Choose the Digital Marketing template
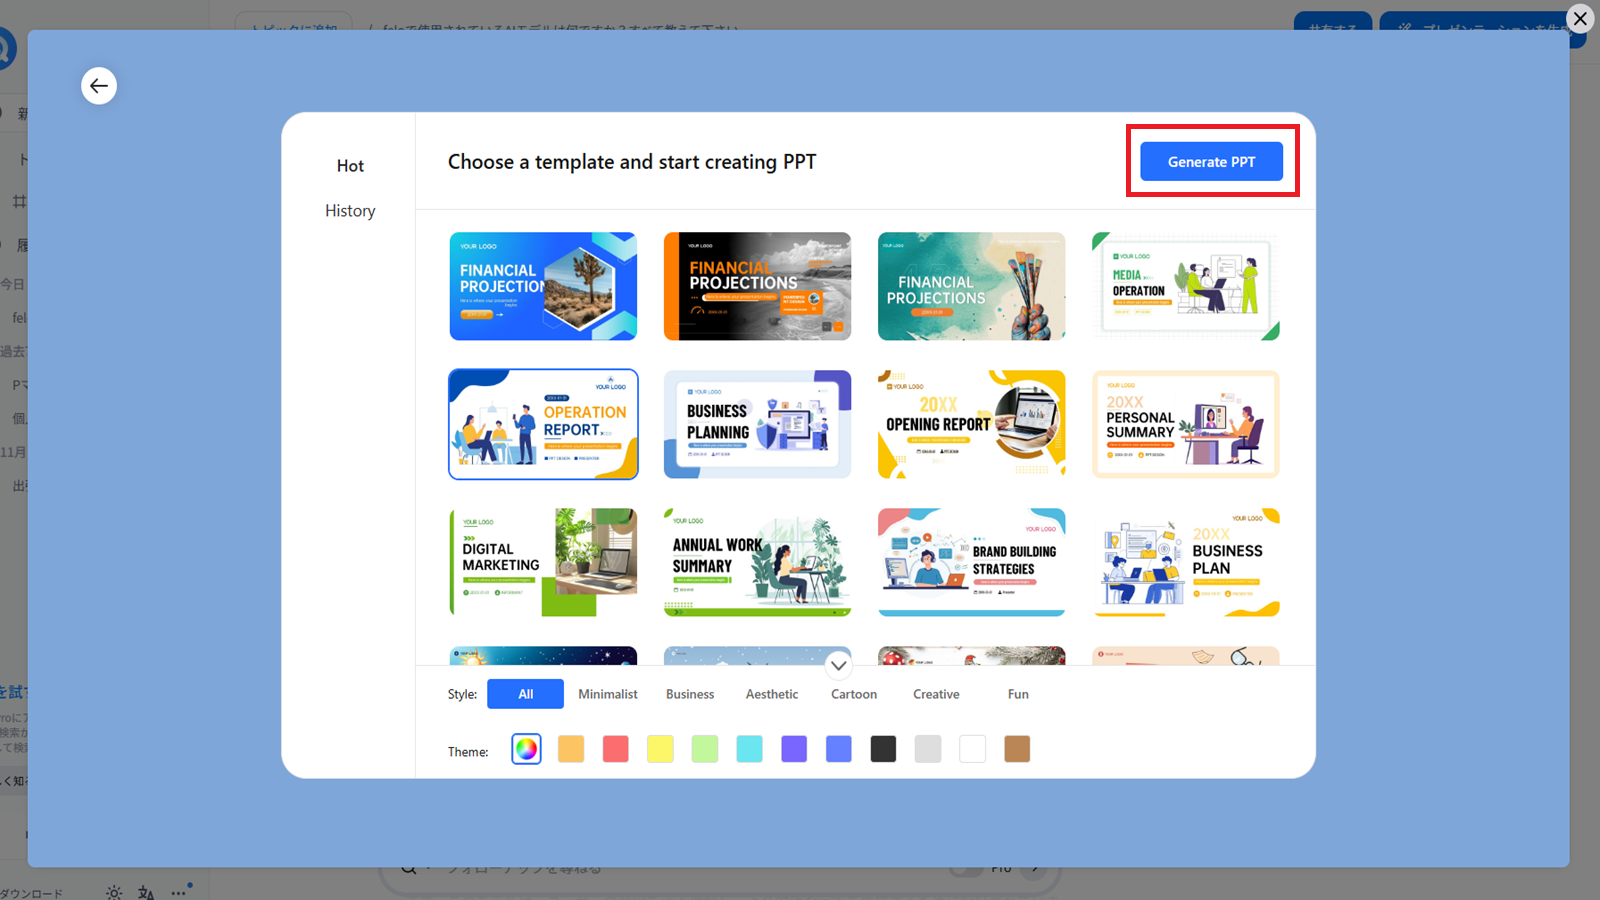This screenshot has height=900, width=1600. pos(543,562)
